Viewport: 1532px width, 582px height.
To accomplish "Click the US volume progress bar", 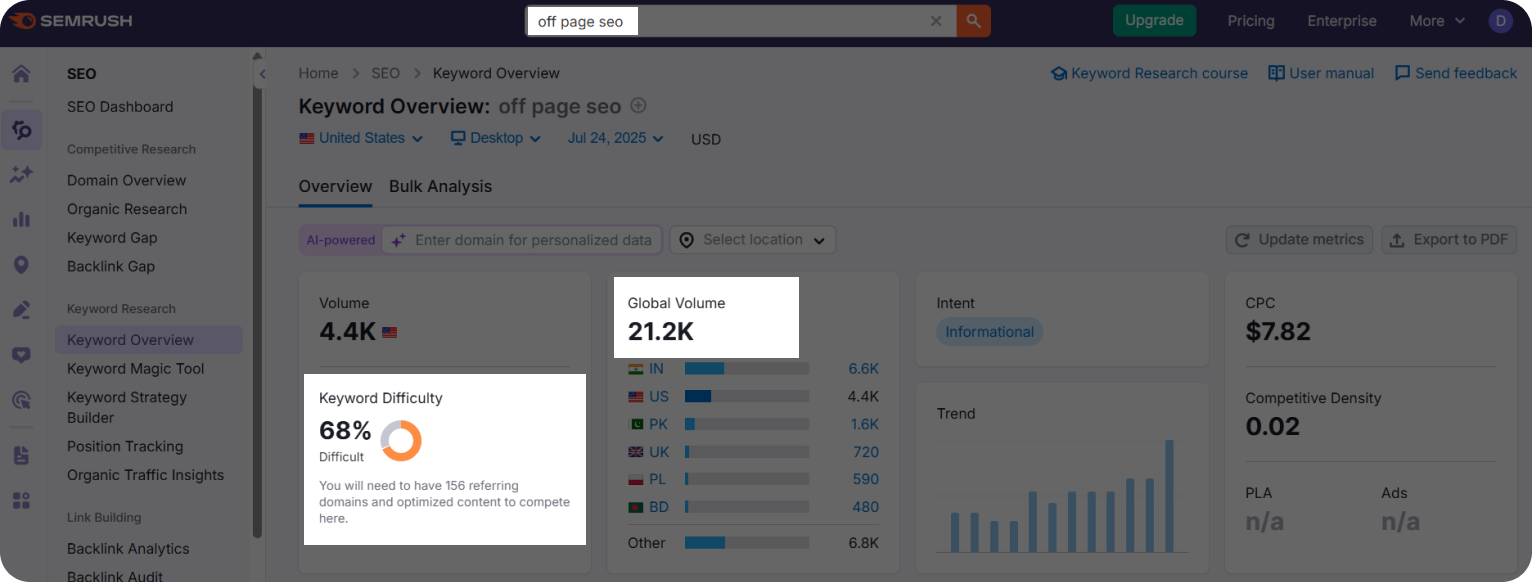I will tap(747, 397).
